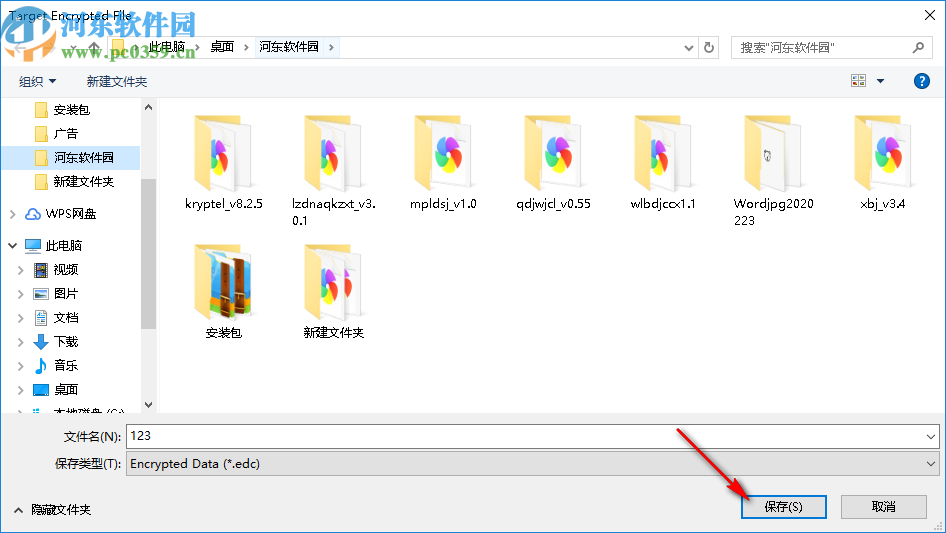Select the mpldsj_v1.0 folder icon
The width and height of the screenshot is (946, 533).
coord(443,153)
